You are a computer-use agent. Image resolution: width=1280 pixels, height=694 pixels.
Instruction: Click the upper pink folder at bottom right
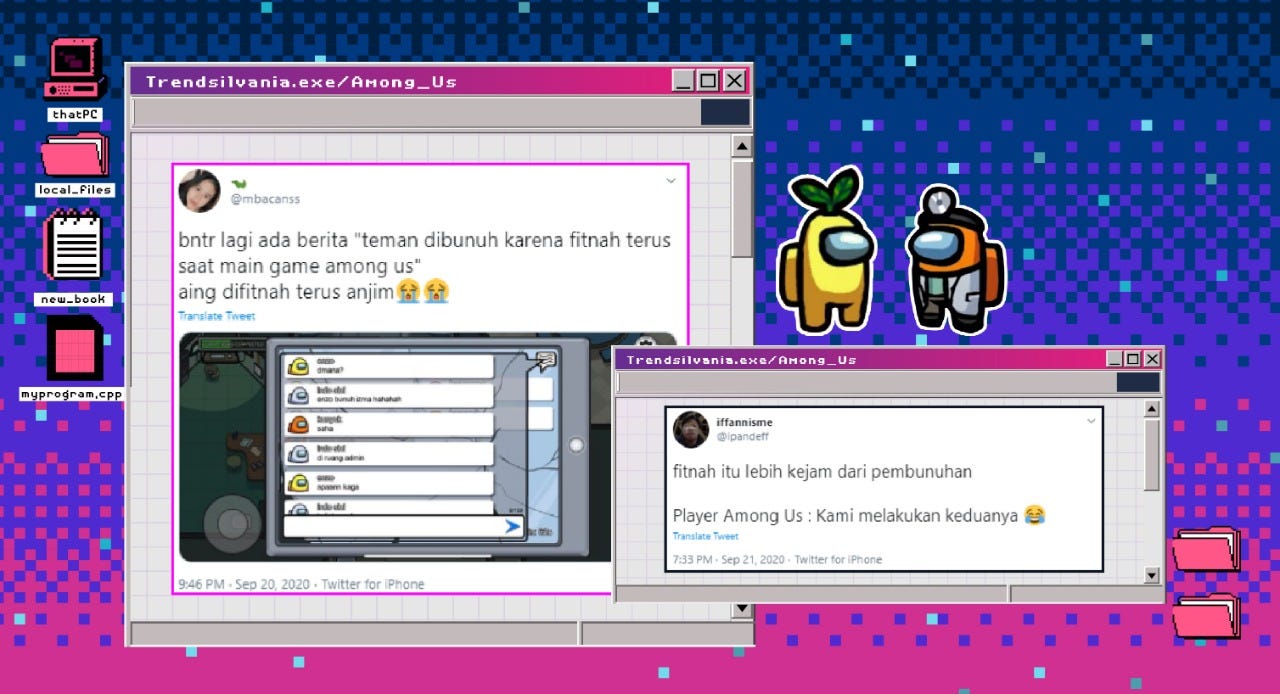point(1206,550)
